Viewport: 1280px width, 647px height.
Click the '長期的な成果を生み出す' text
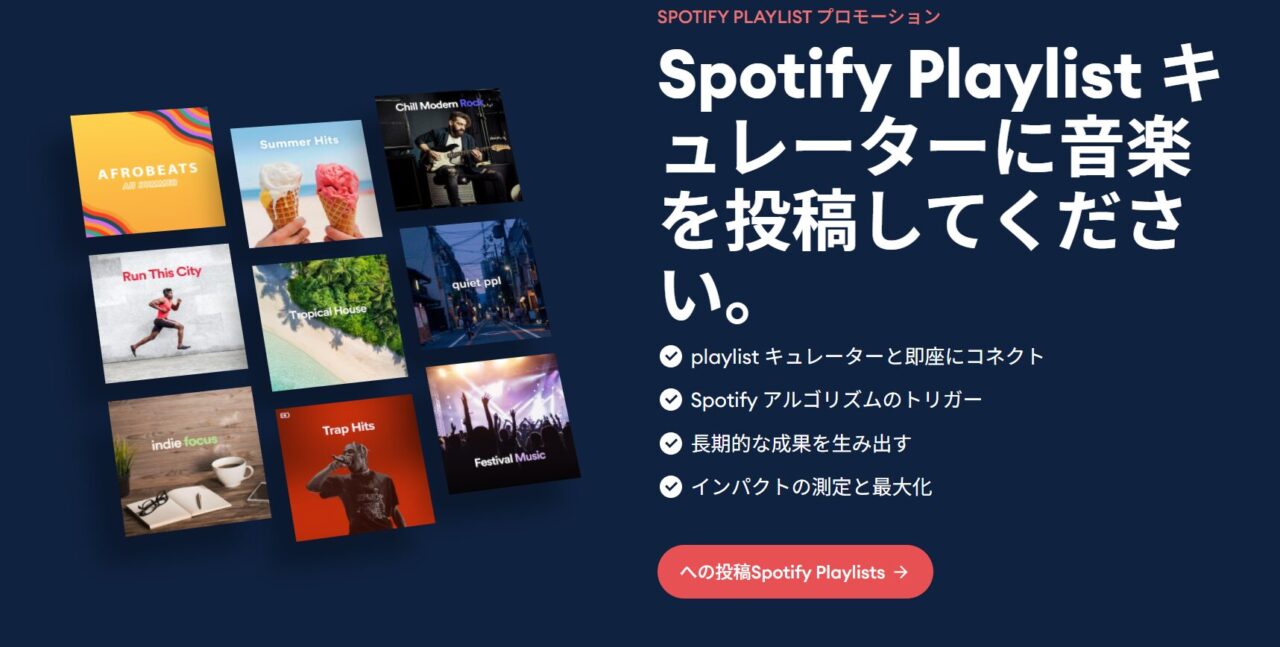point(801,443)
